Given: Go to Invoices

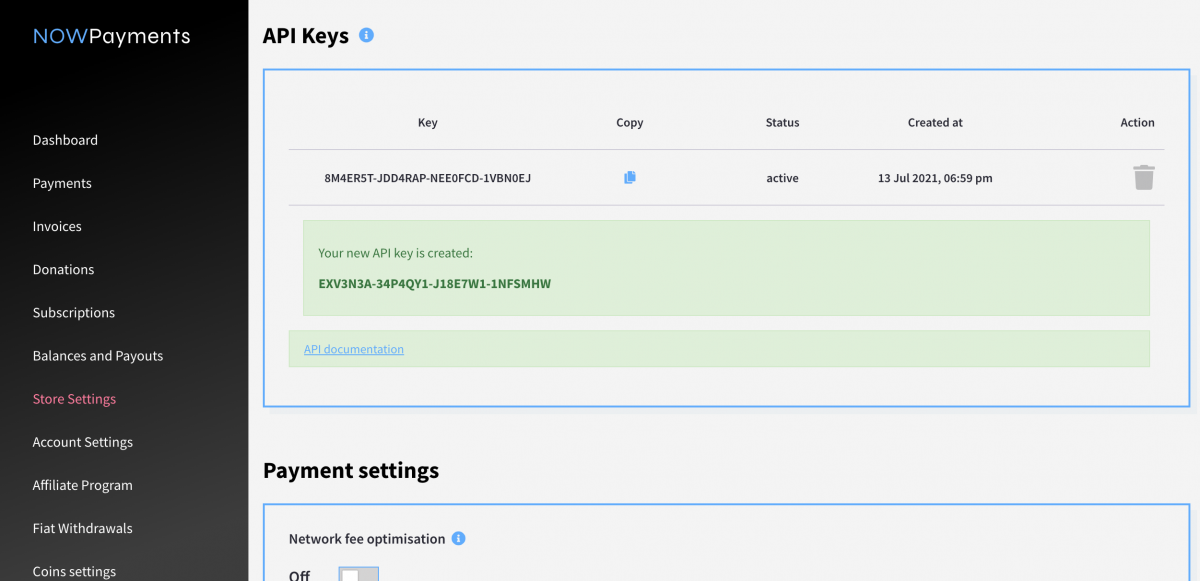Looking at the screenshot, I should point(57,226).
